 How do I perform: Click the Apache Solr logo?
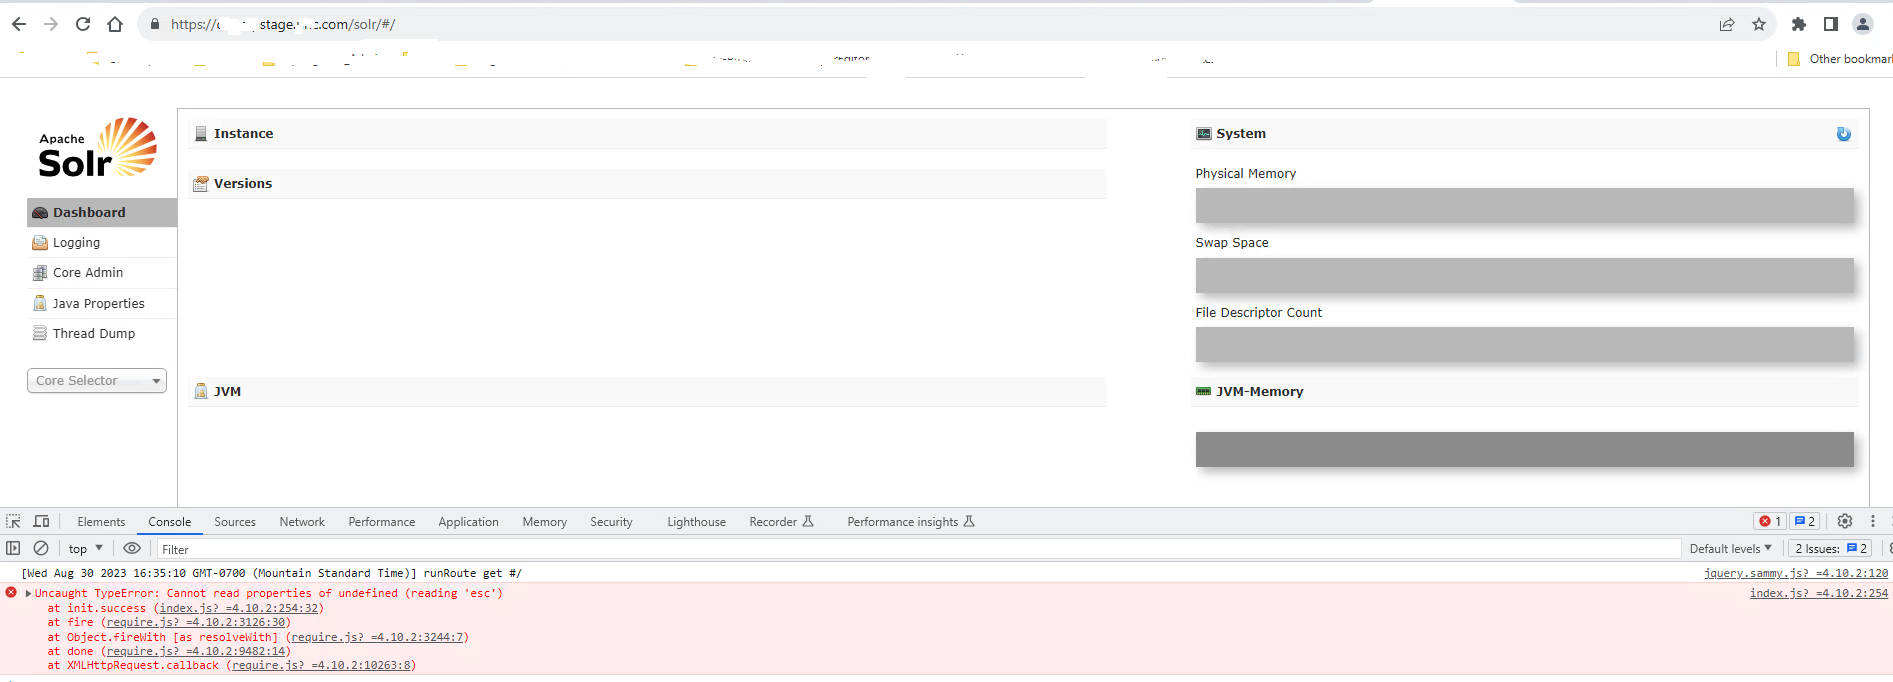[x=97, y=148]
